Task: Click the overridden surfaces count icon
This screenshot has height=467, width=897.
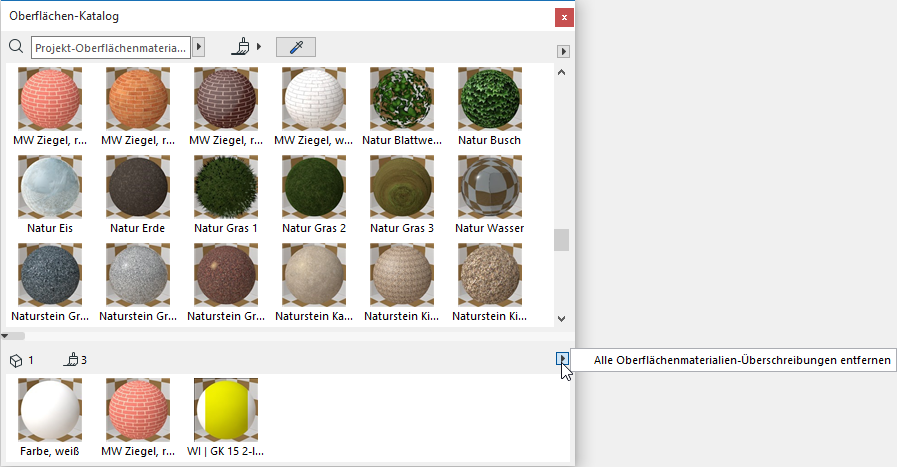Action: [71, 360]
